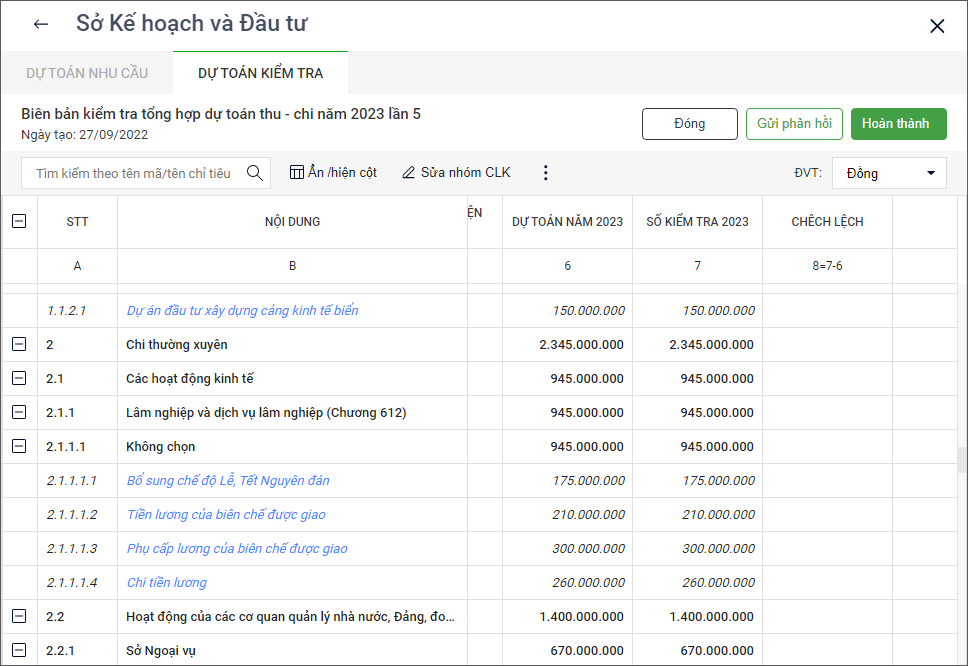Click Sửa nhóm CLK pencil option
This screenshot has height=666, width=968.
[x=456, y=173]
